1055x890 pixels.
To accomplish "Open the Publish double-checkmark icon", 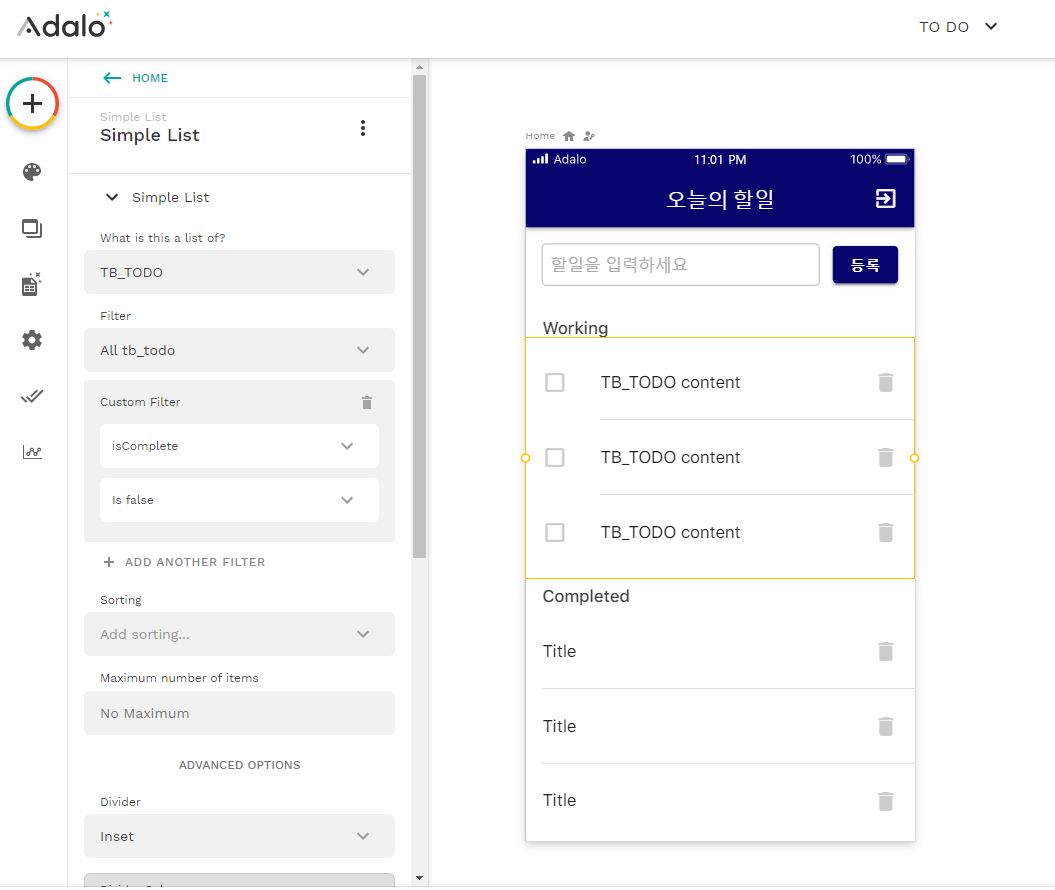I will [32, 396].
